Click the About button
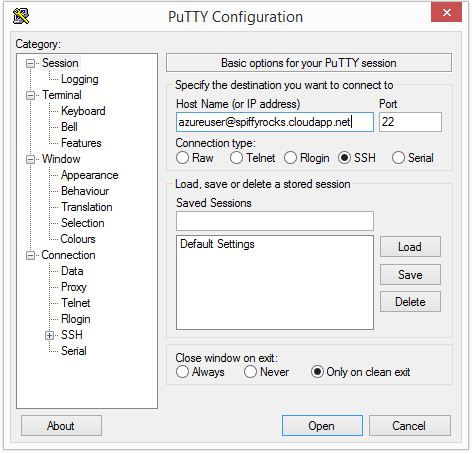The image size is (472, 454). [61, 426]
